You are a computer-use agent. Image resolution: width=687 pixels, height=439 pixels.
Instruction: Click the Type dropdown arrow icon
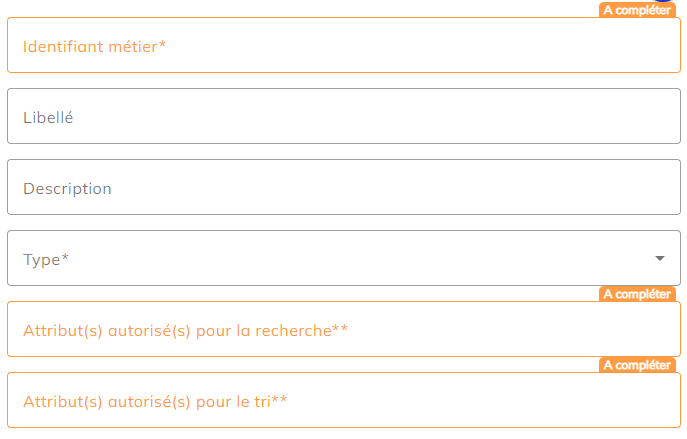click(x=660, y=259)
